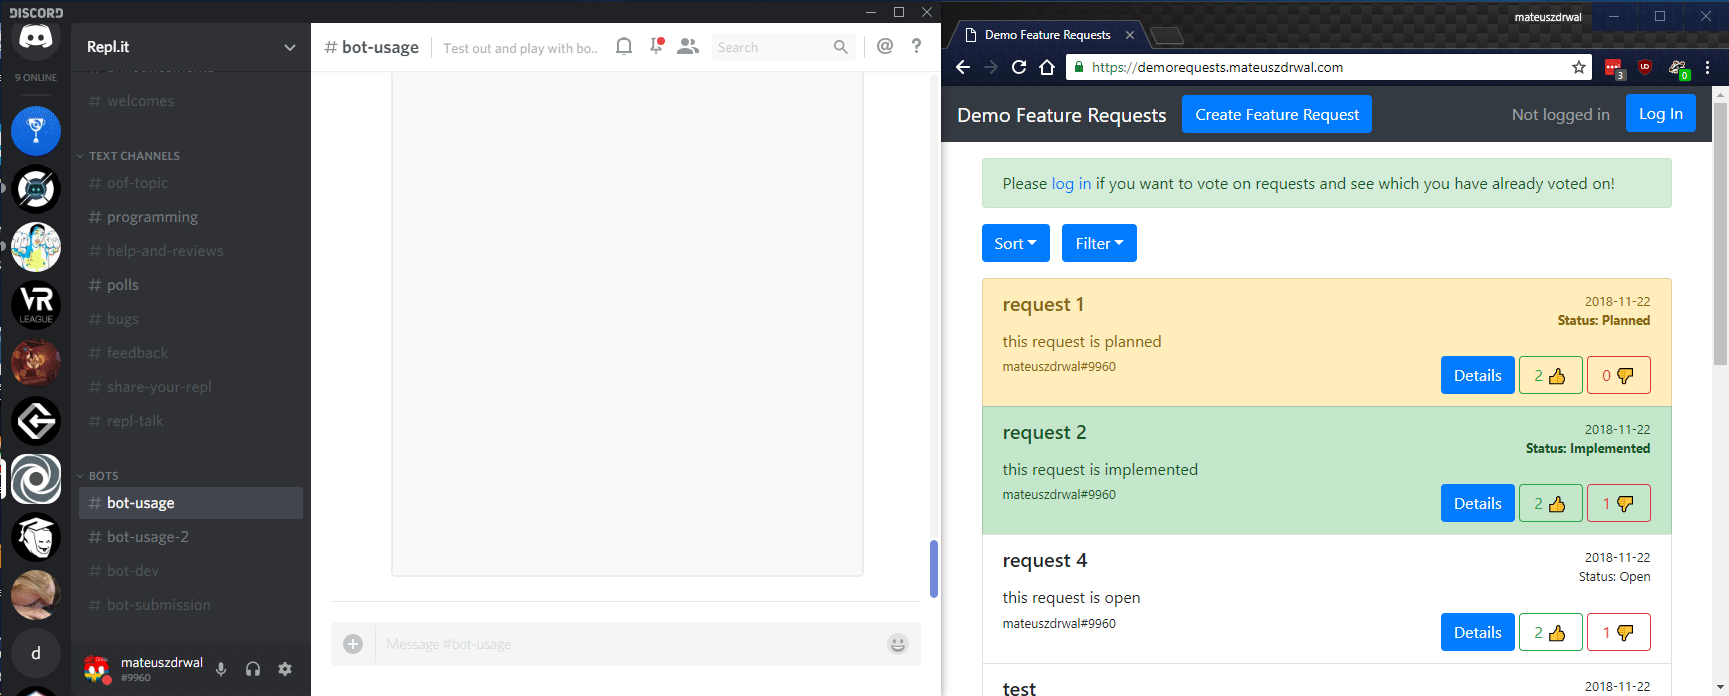Close the Demo Feature Requests tab
The image size is (1729, 696).
click(x=1130, y=35)
